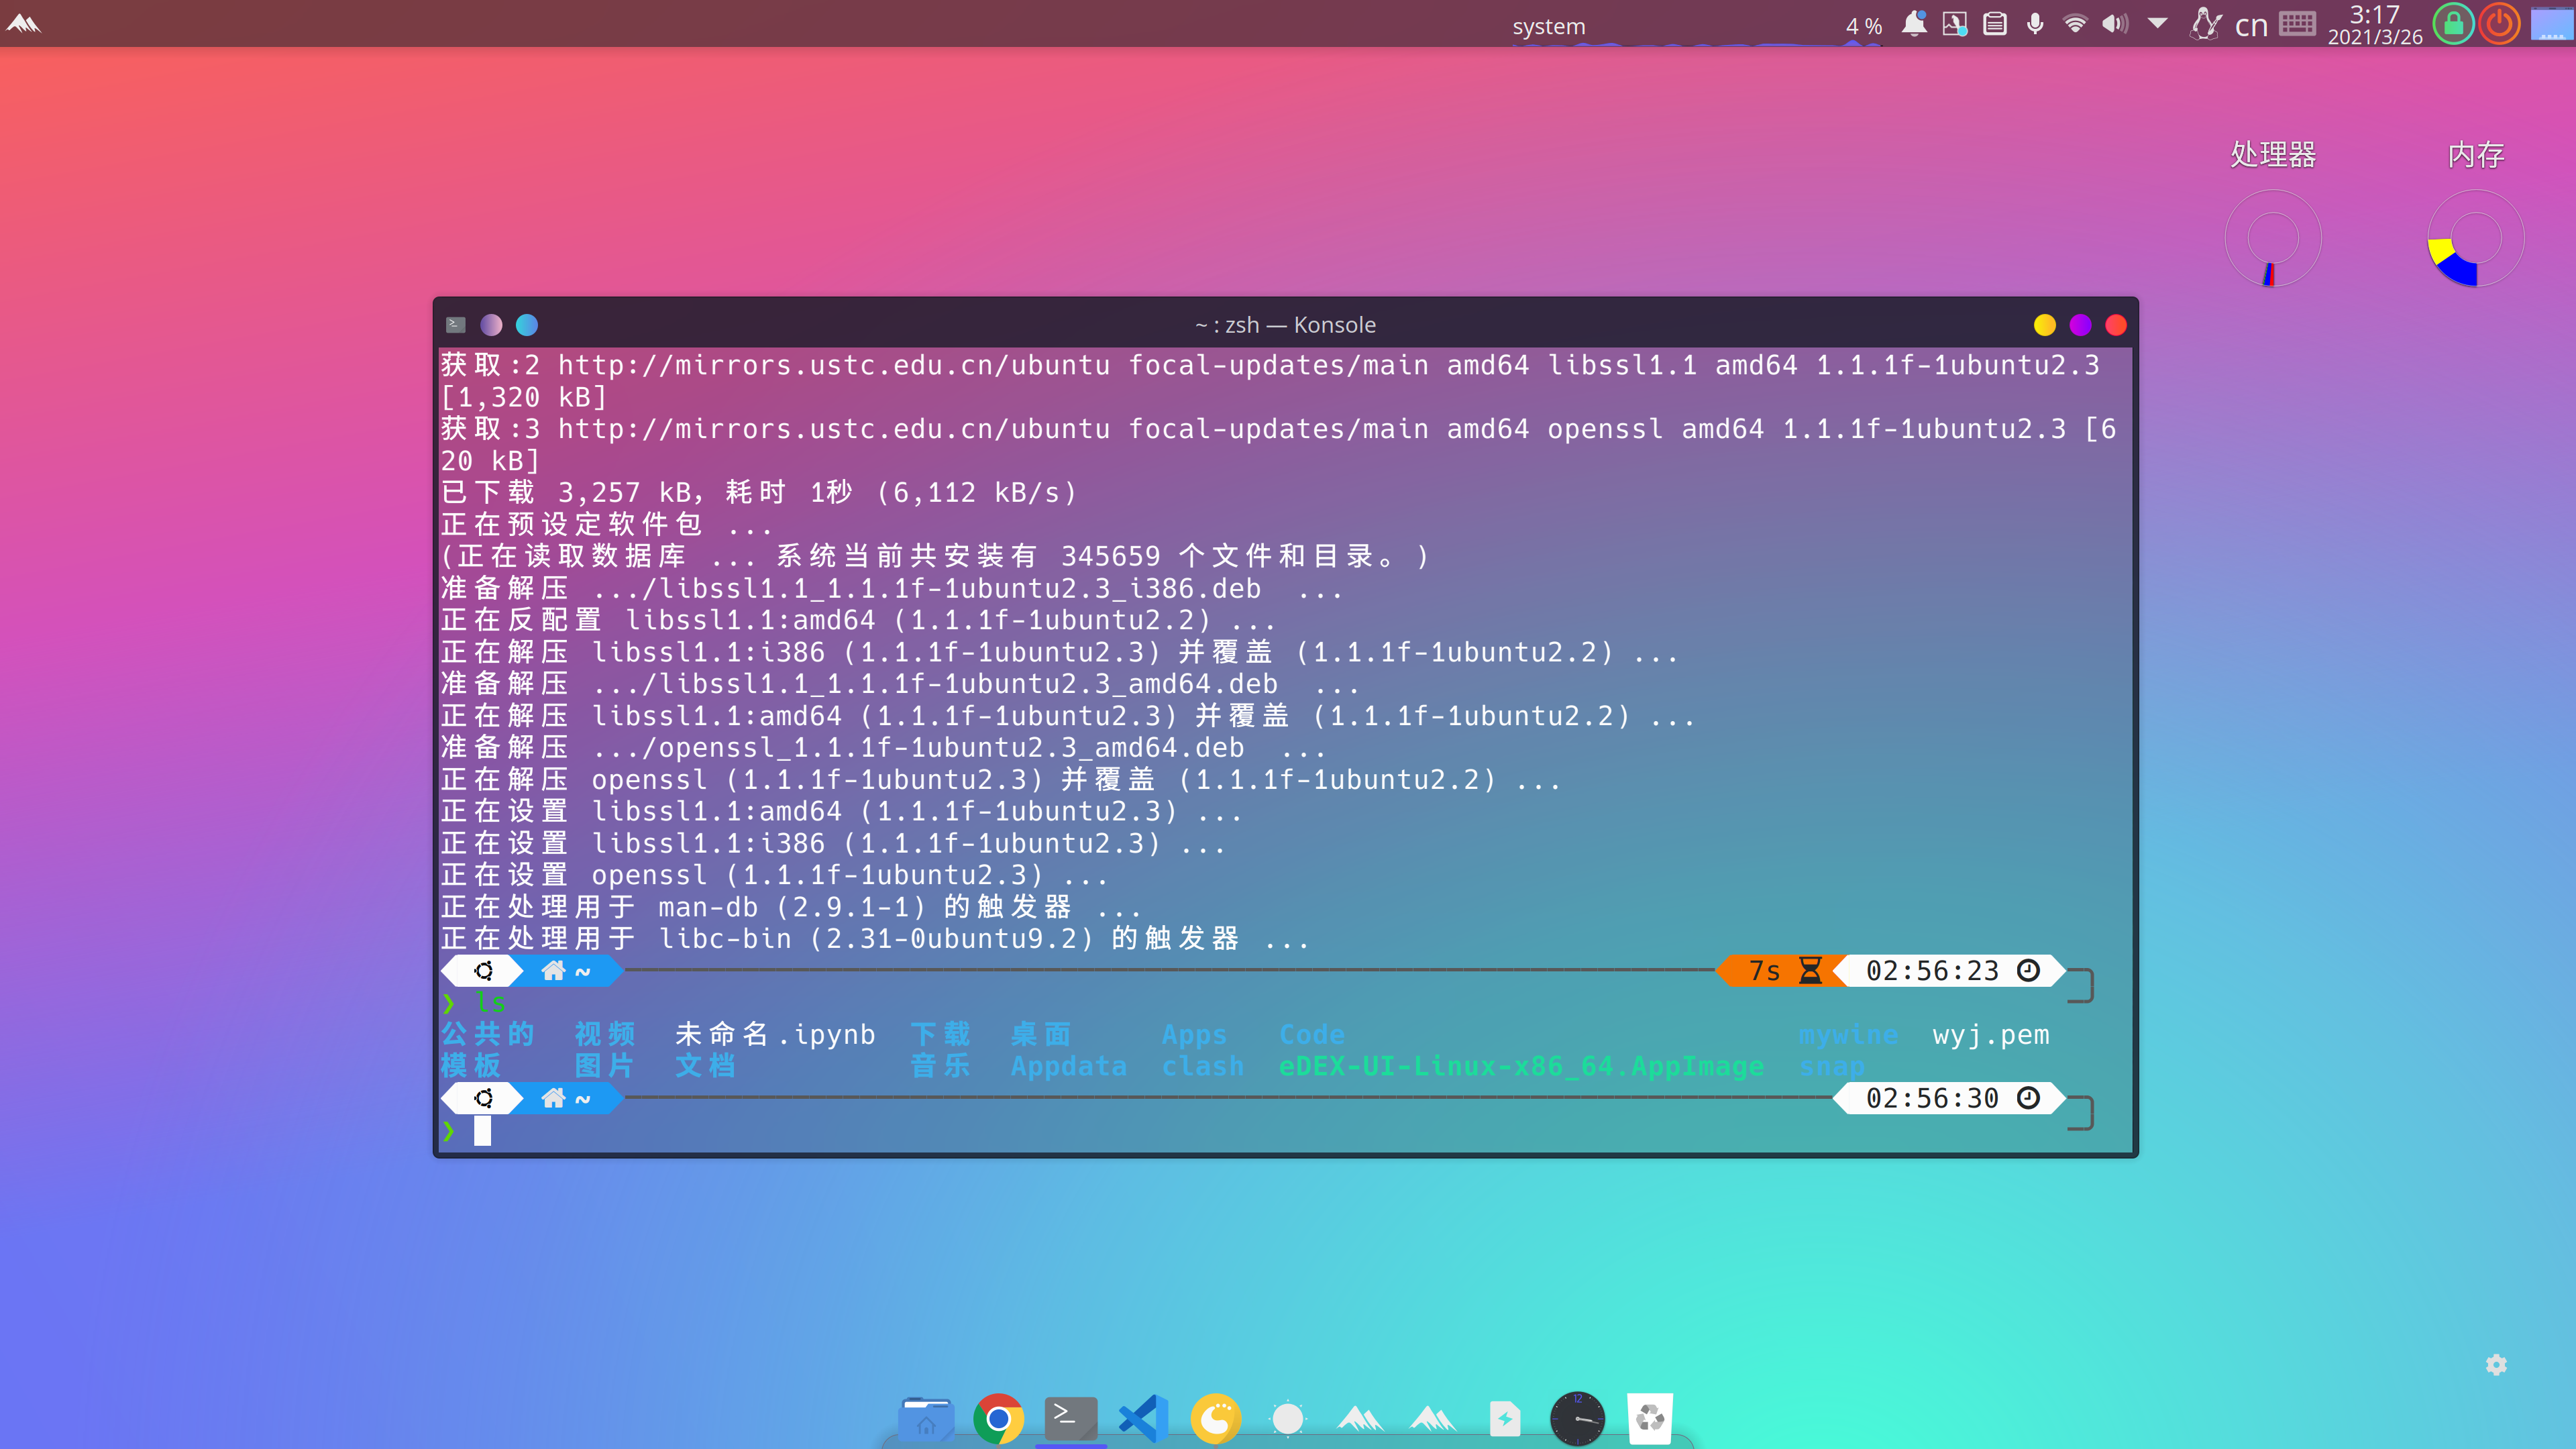Click the microphone tray icon
Image resolution: width=2576 pixels, height=1449 pixels.
point(2035,23)
